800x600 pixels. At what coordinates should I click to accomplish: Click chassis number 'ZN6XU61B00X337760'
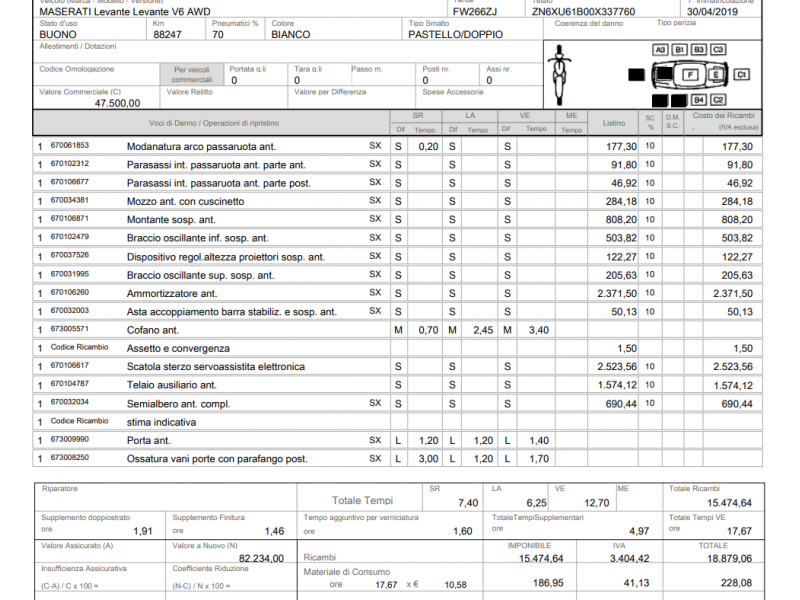point(583,12)
